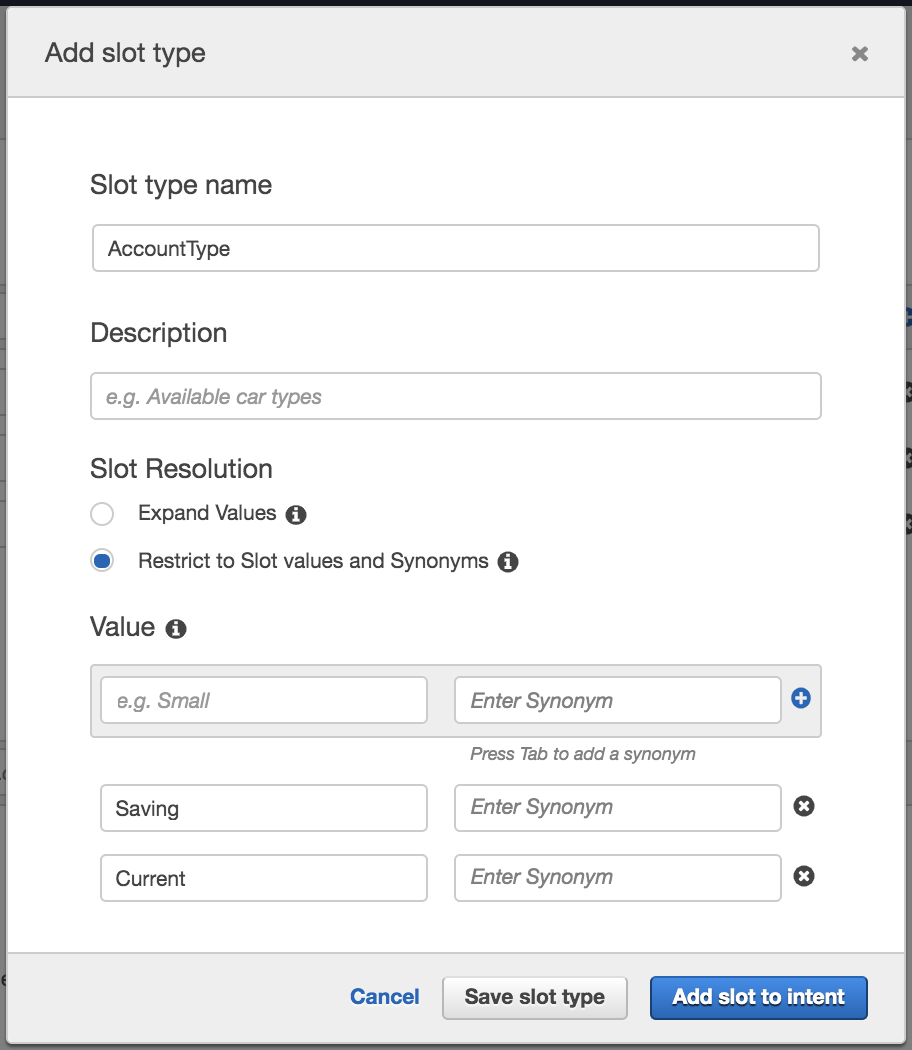Viewport: 912px width, 1050px height.
Task: Close the Add slot type dialog
Action: [x=860, y=54]
